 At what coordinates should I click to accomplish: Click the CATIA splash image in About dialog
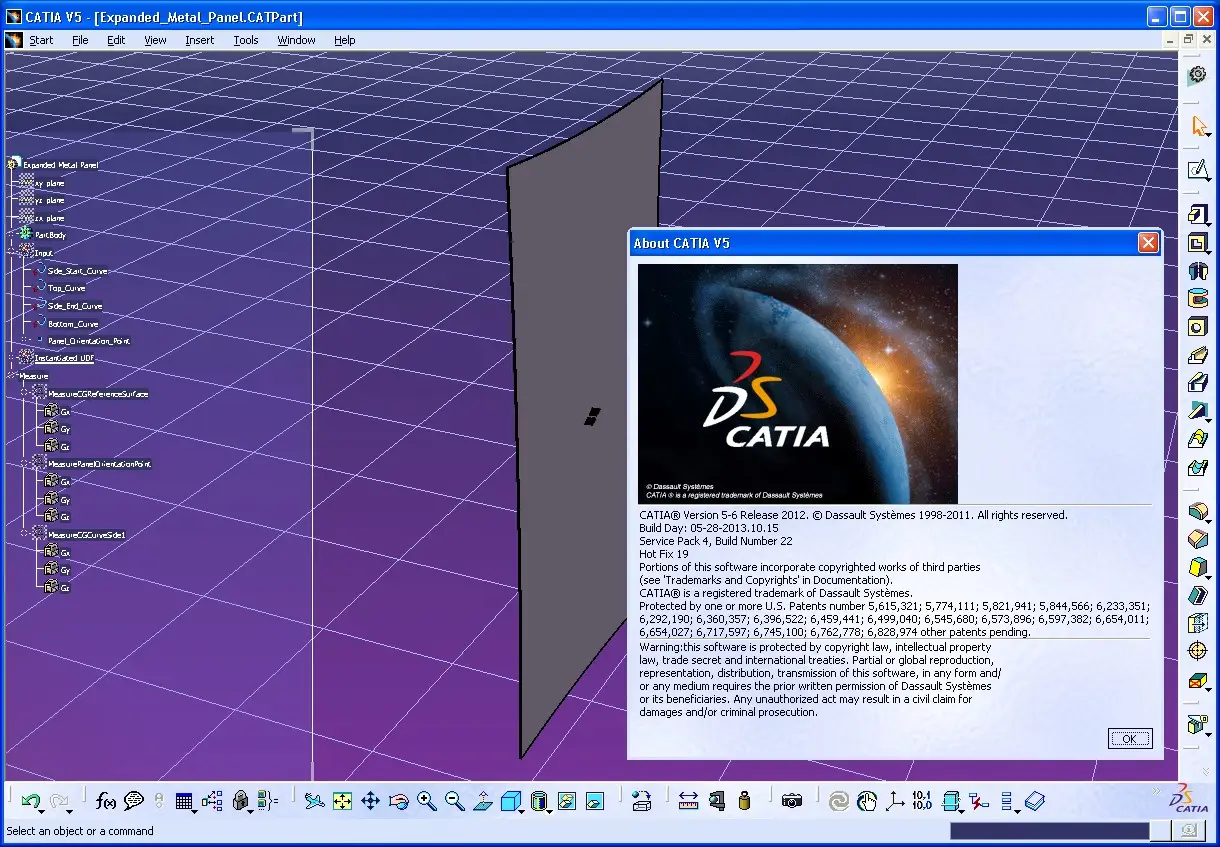[x=798, y=384]
